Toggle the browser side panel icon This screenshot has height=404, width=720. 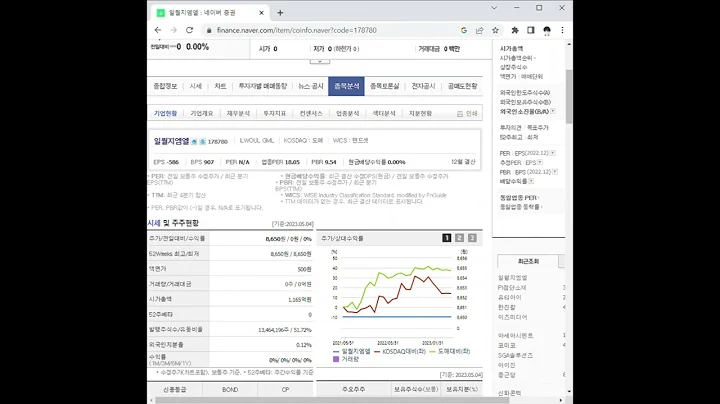click(531, 30)
